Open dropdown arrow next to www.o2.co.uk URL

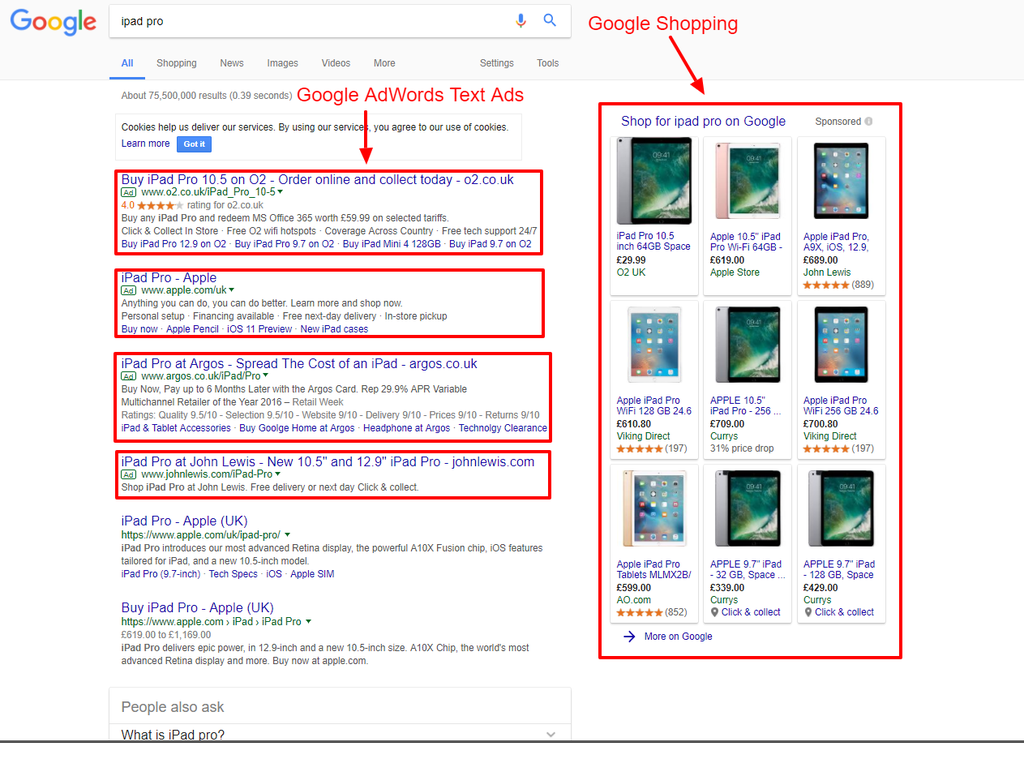[x=281, y=192]
